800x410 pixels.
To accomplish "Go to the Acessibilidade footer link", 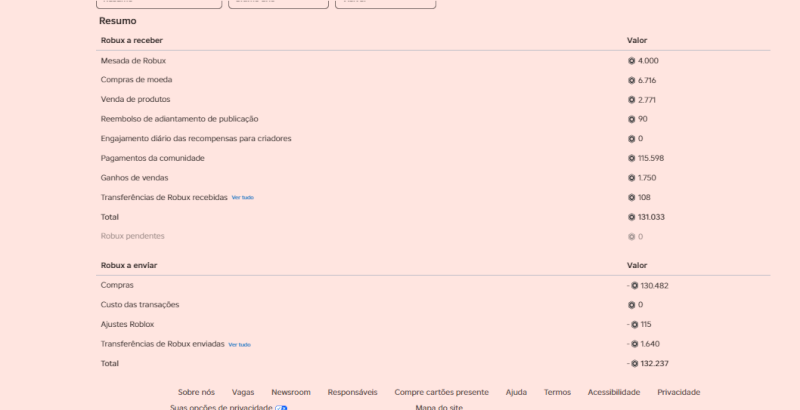I will click(x=614, y=392).
